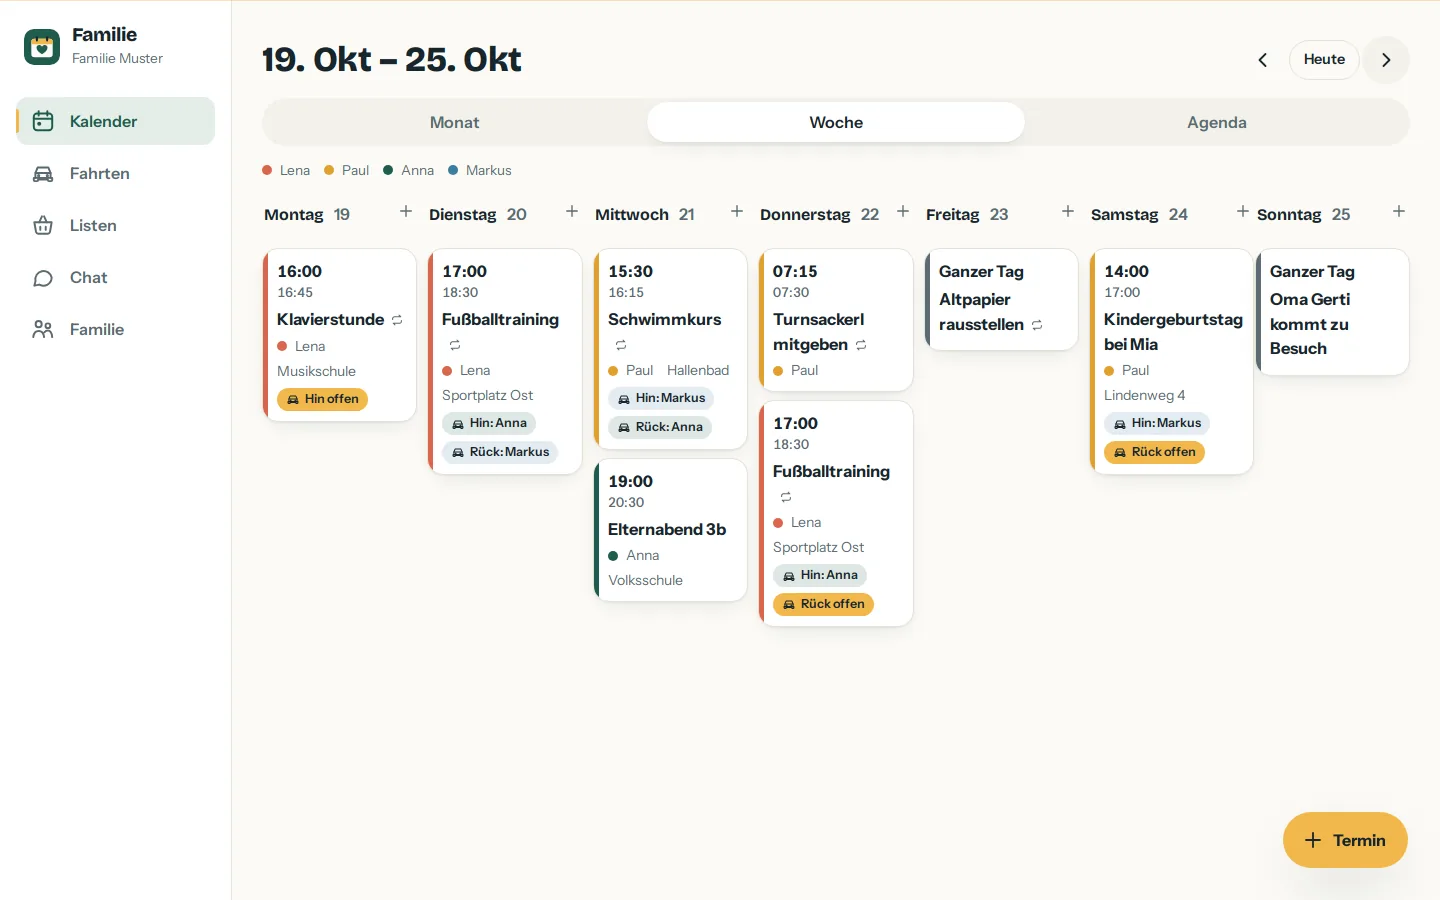1440x900 pixels.
Task: Add an event on Dienstag 20
Action: (x=572, y=211)
